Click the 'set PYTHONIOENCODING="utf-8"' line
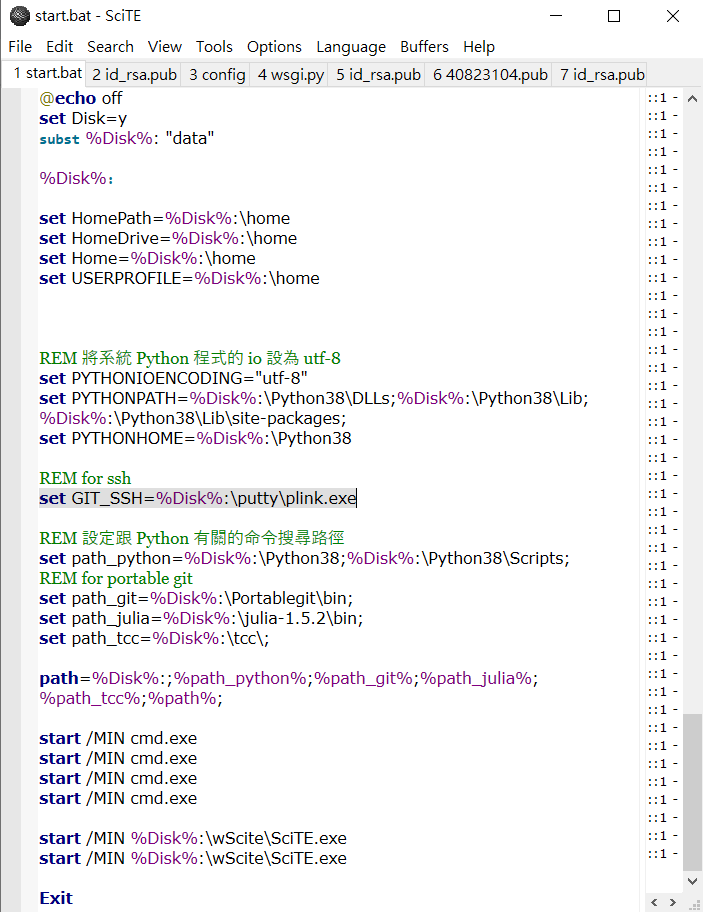 coord(173,379)
